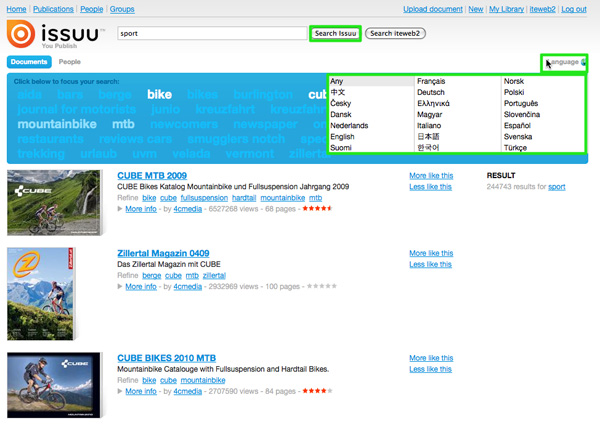Open the Language globe icon
Image resolution: width=600 pixels, height=429 pixels.
click(583, 62)
